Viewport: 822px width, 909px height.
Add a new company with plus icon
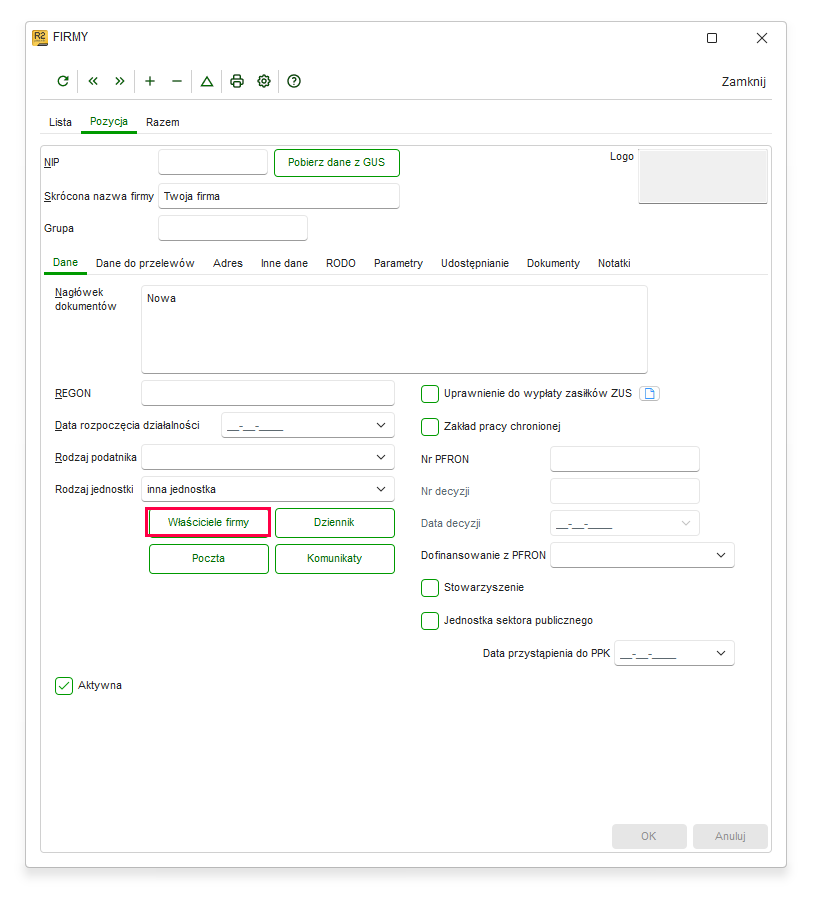coord(150,81)
